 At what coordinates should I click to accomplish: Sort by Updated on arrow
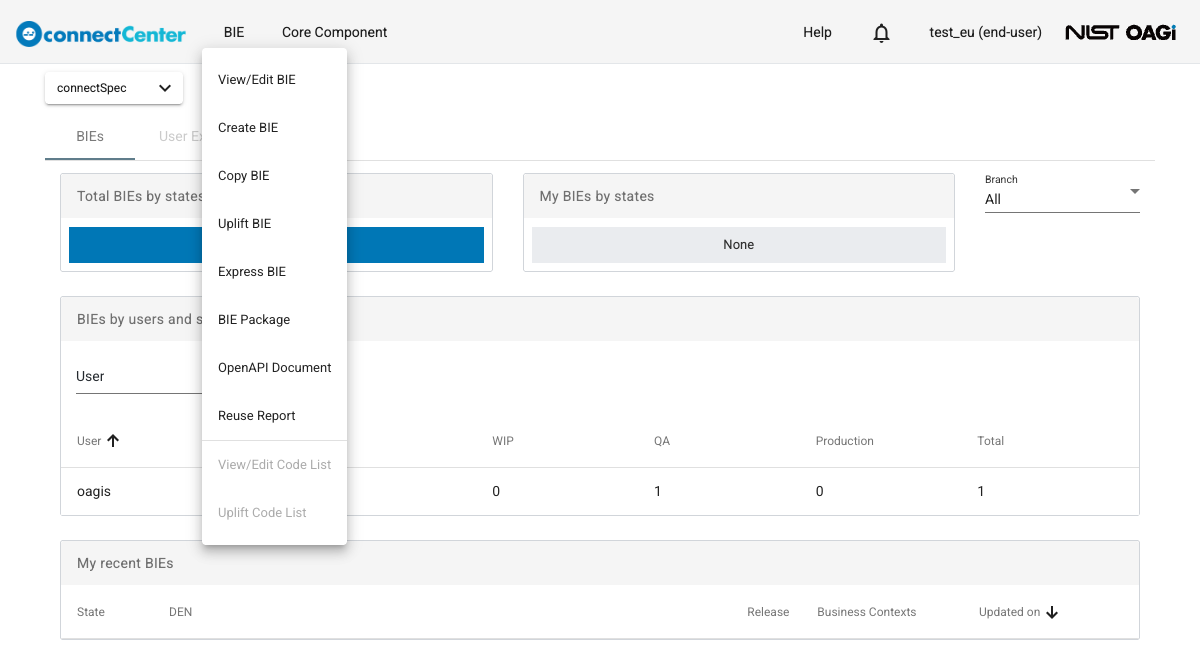1052,612
